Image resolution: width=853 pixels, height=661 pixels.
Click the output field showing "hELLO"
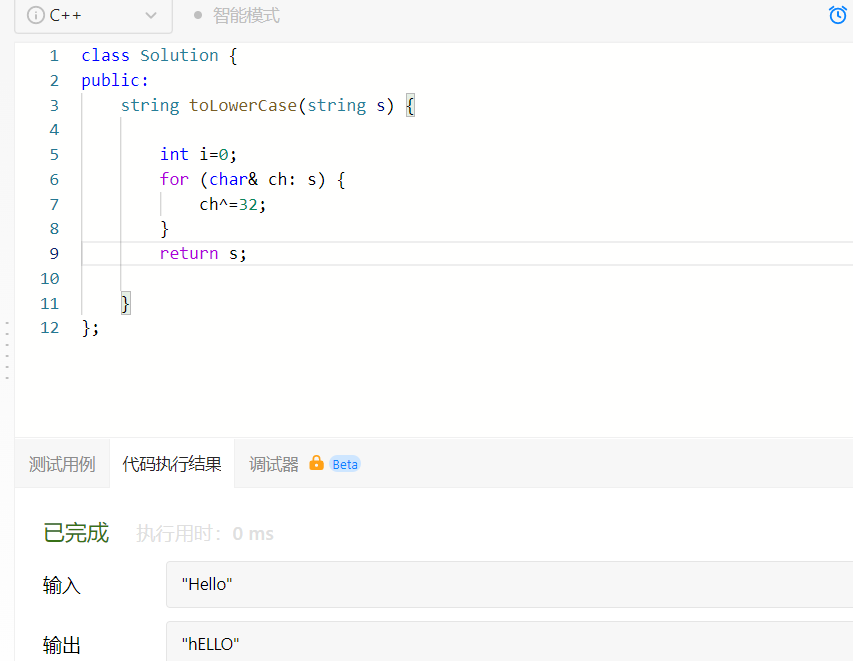tap(509, 642)
